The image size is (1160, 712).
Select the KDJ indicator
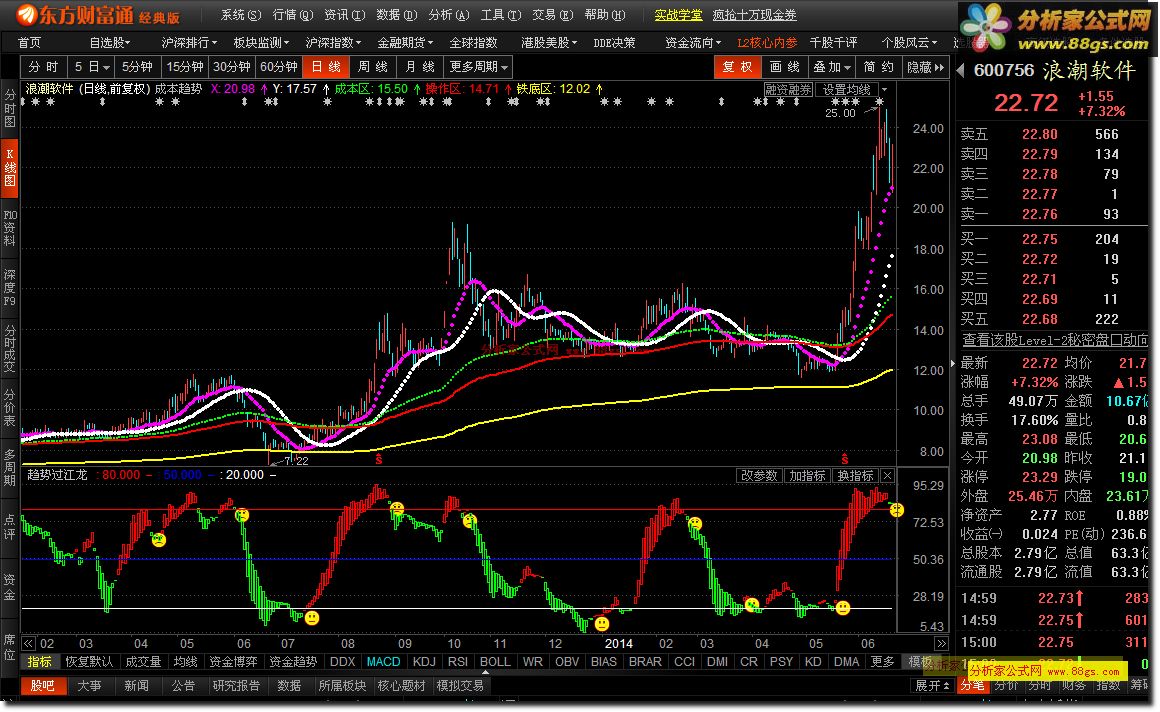(424, 662)
